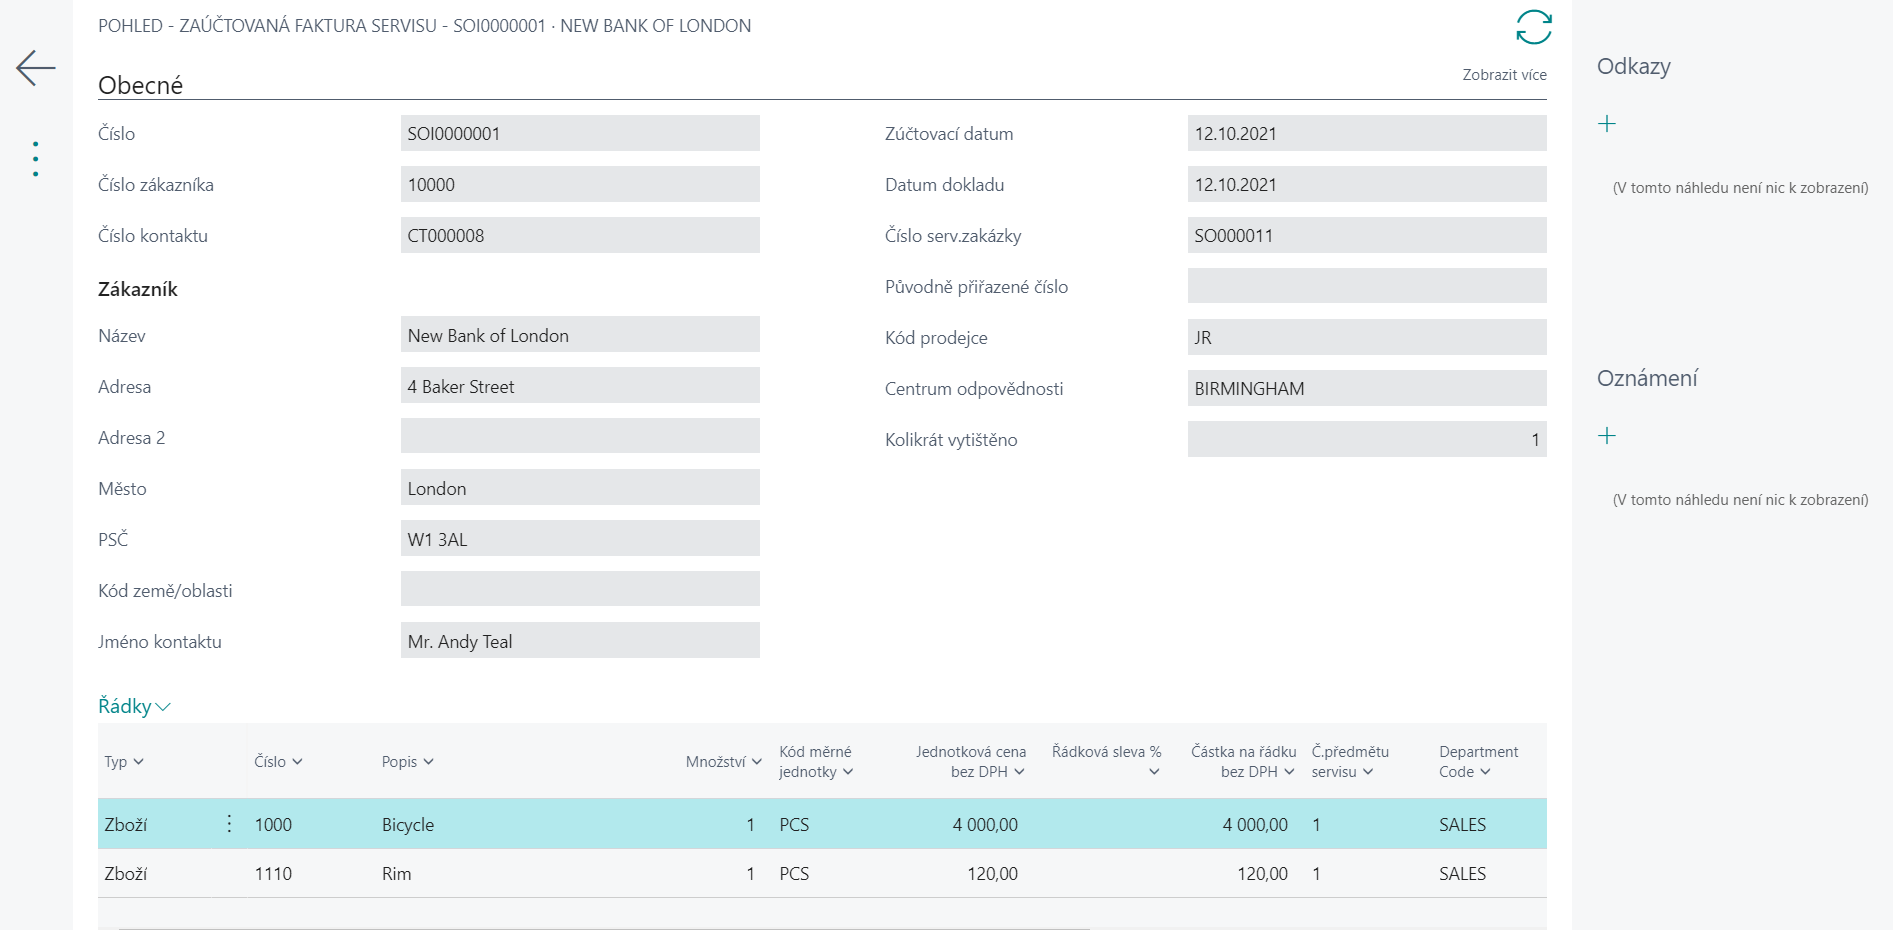Select SALES department cell in Bicycle row

[1462, 824]
